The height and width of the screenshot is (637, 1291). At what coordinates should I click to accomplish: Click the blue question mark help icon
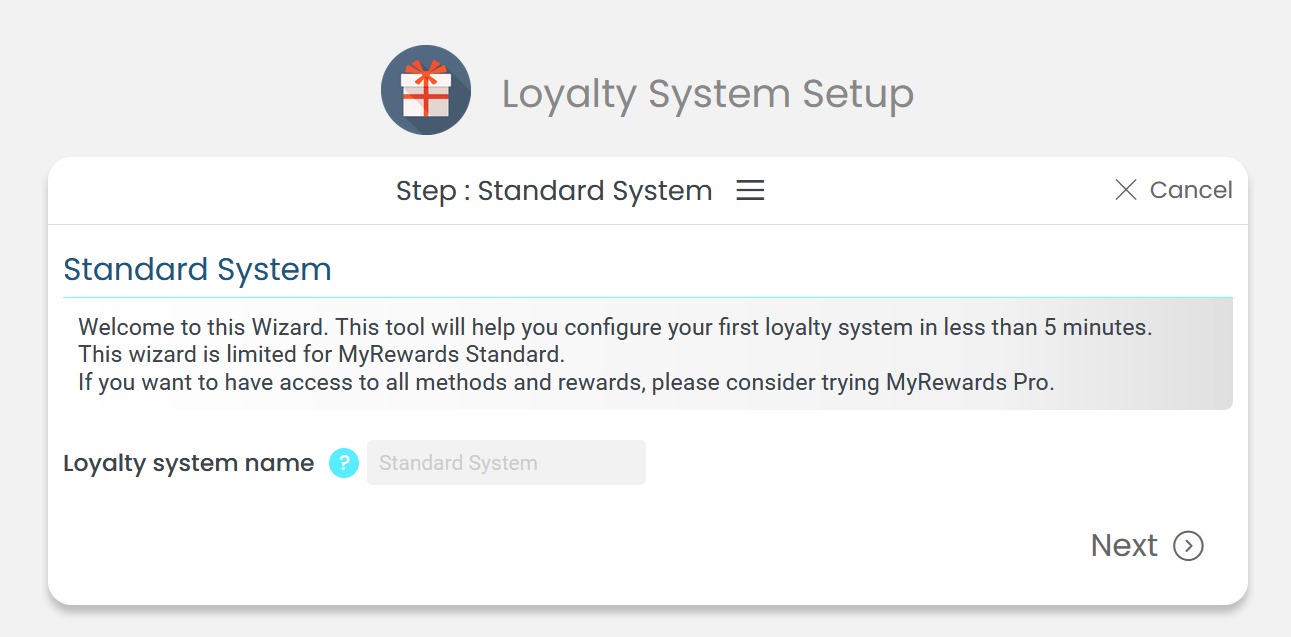pos(343,463)
